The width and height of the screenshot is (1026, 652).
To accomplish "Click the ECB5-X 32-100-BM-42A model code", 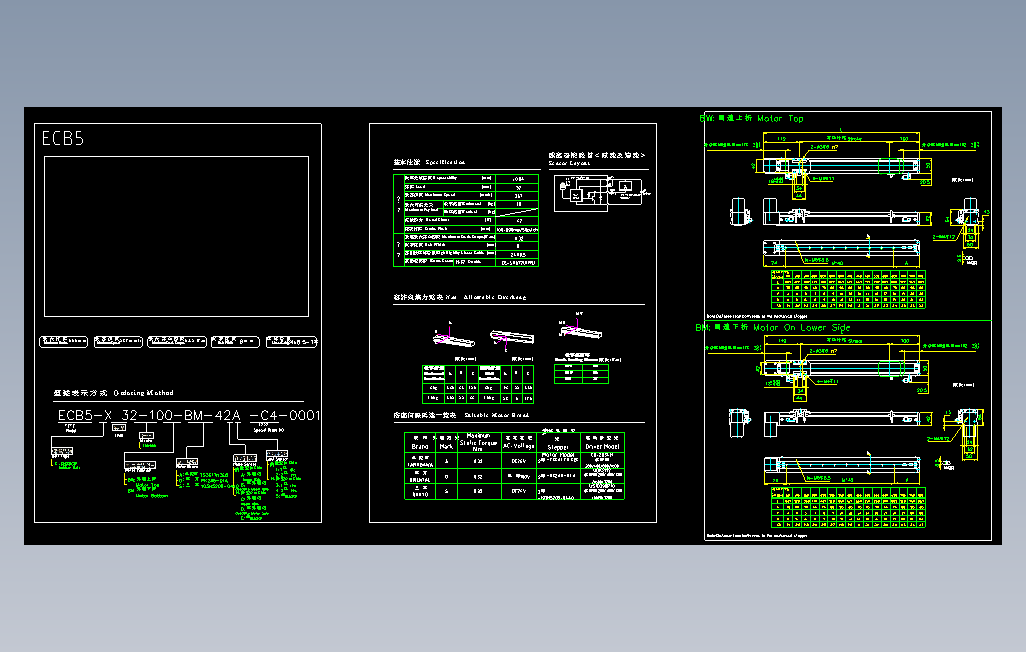I will 149,415.
